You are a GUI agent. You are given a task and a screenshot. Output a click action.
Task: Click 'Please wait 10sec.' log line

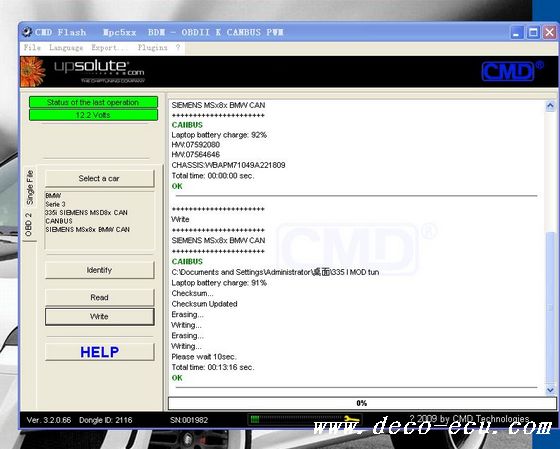(204, 357)
